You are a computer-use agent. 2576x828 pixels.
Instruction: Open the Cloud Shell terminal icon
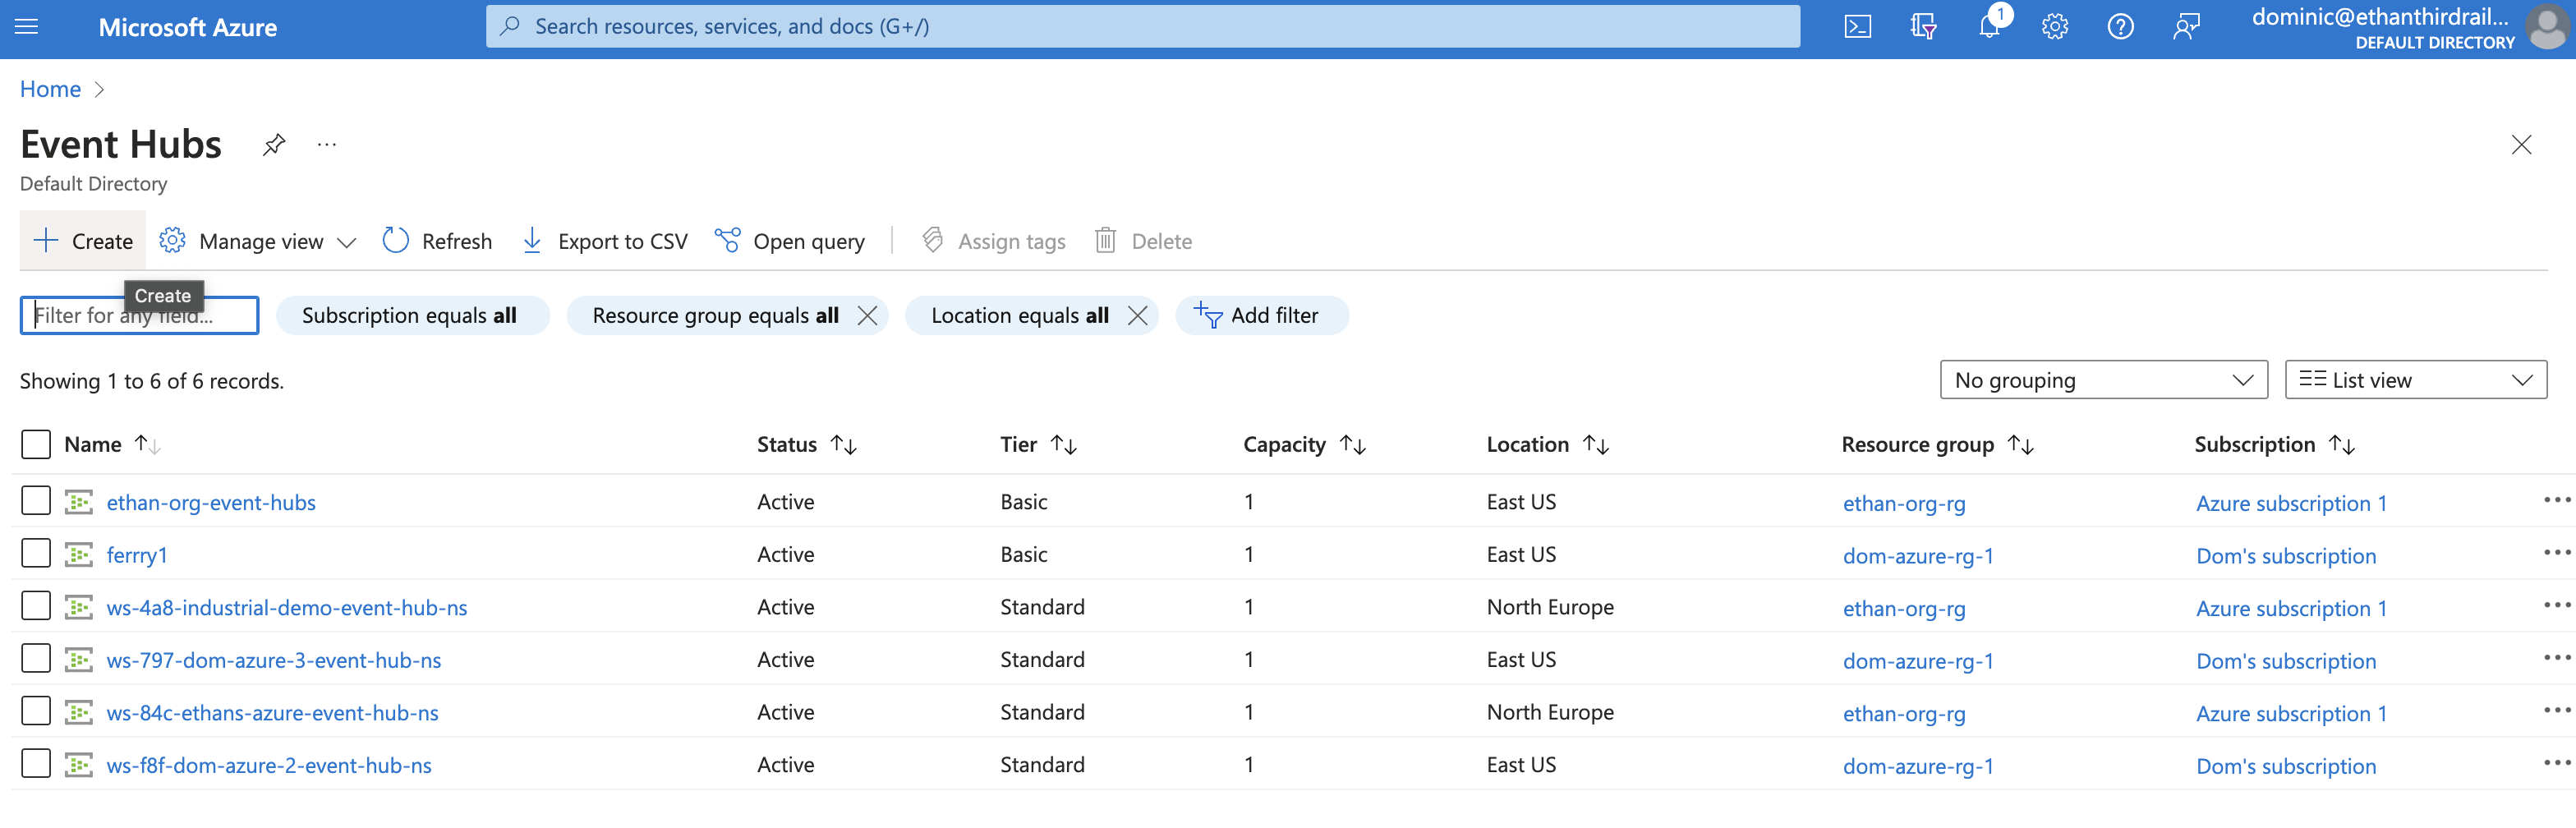coord(1858,27)
